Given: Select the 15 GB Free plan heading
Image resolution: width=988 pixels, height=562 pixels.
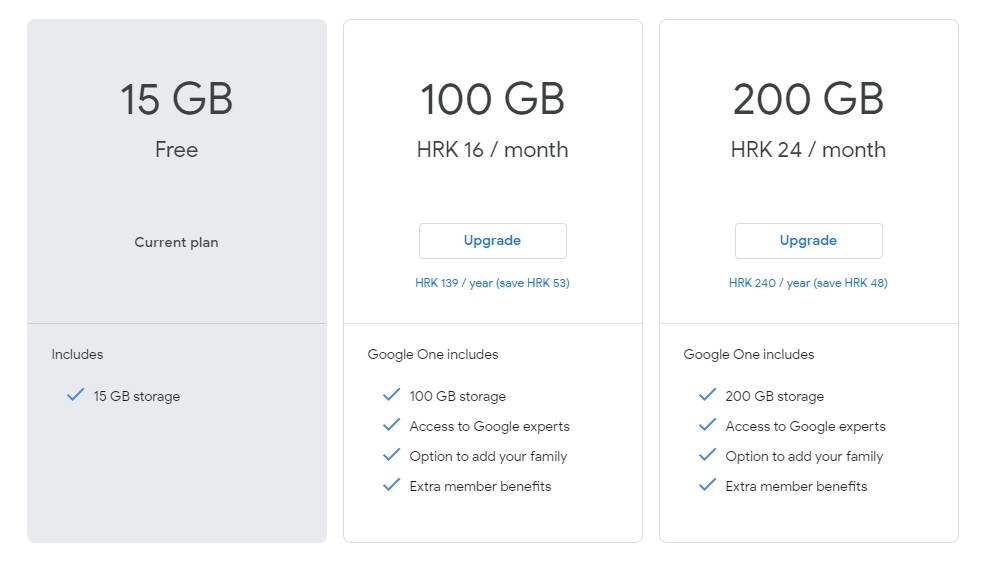Looking at the screenshot, I should tap(176, 100).
